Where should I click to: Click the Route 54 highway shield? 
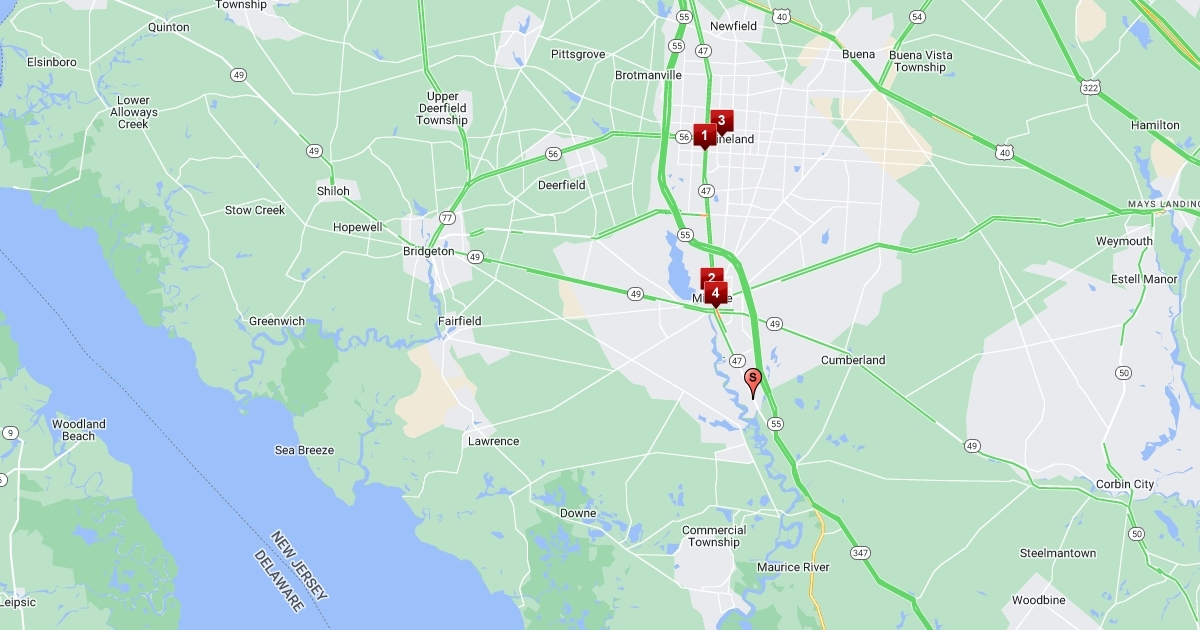pyautogui.click(x=918, y=17)
